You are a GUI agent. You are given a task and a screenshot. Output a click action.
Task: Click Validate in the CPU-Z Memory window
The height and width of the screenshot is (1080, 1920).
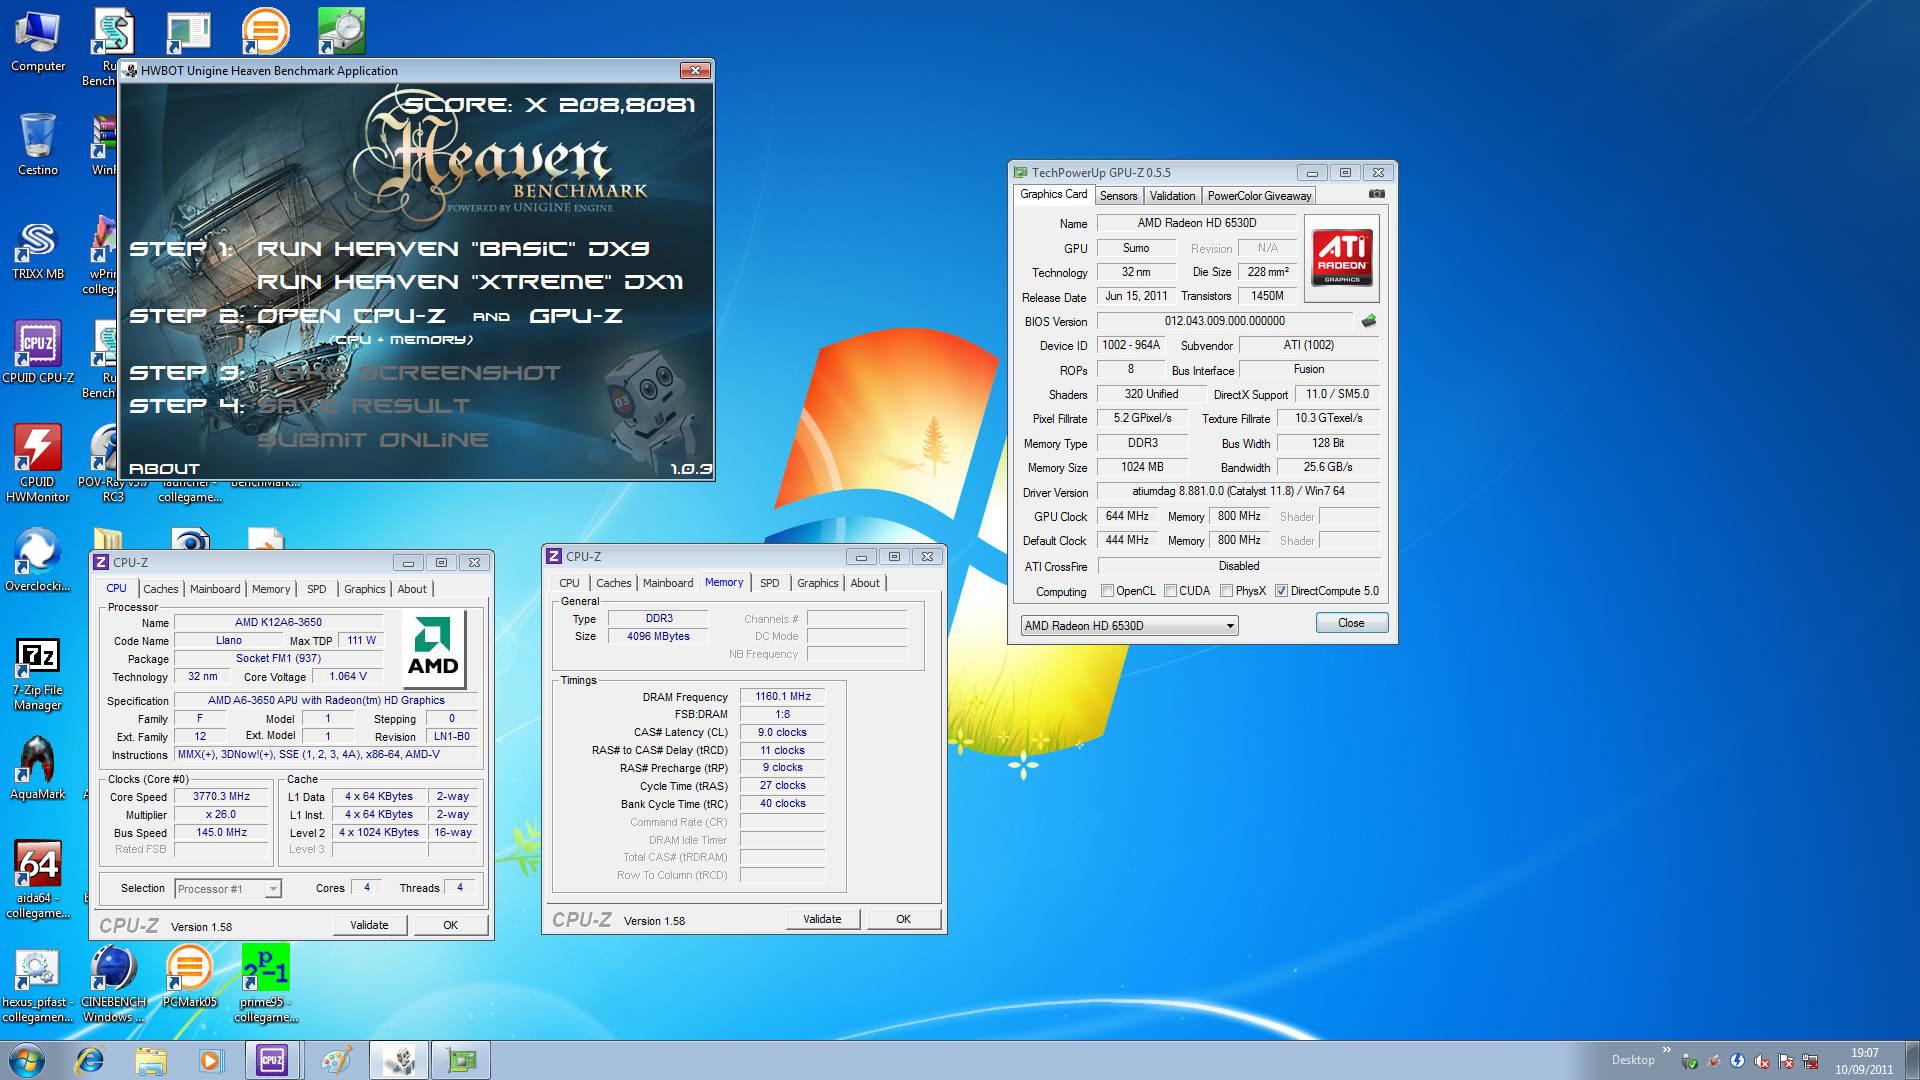click(x=822, y=919)
